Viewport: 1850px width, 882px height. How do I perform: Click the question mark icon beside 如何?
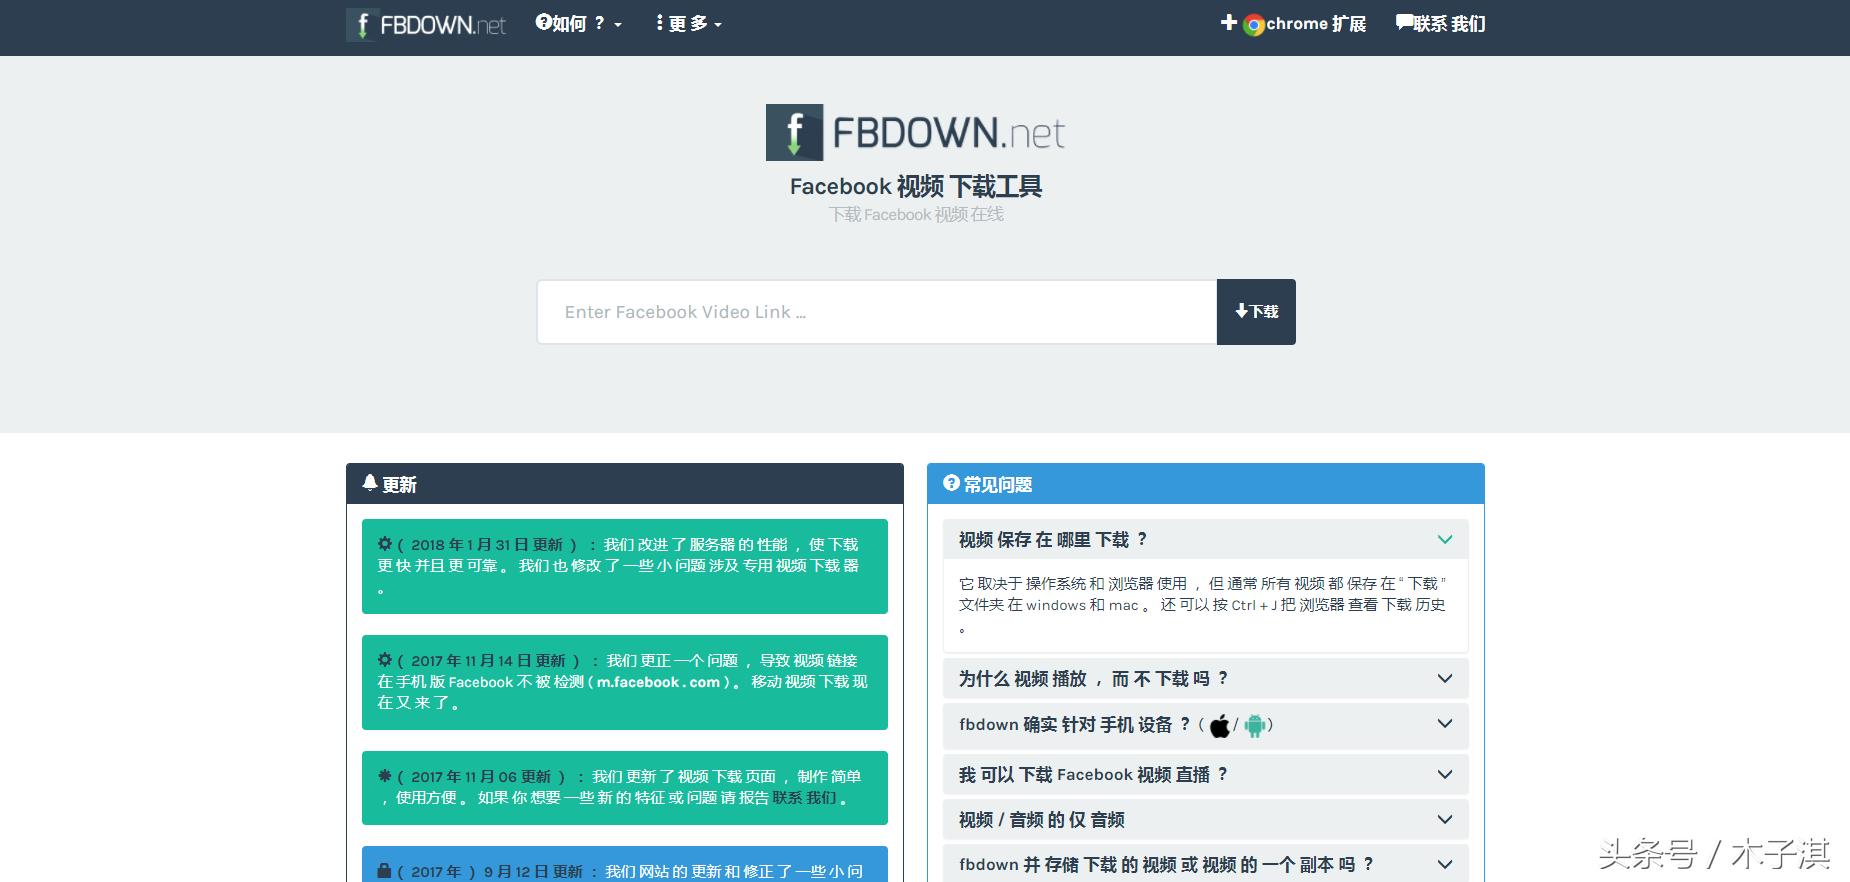543,22
